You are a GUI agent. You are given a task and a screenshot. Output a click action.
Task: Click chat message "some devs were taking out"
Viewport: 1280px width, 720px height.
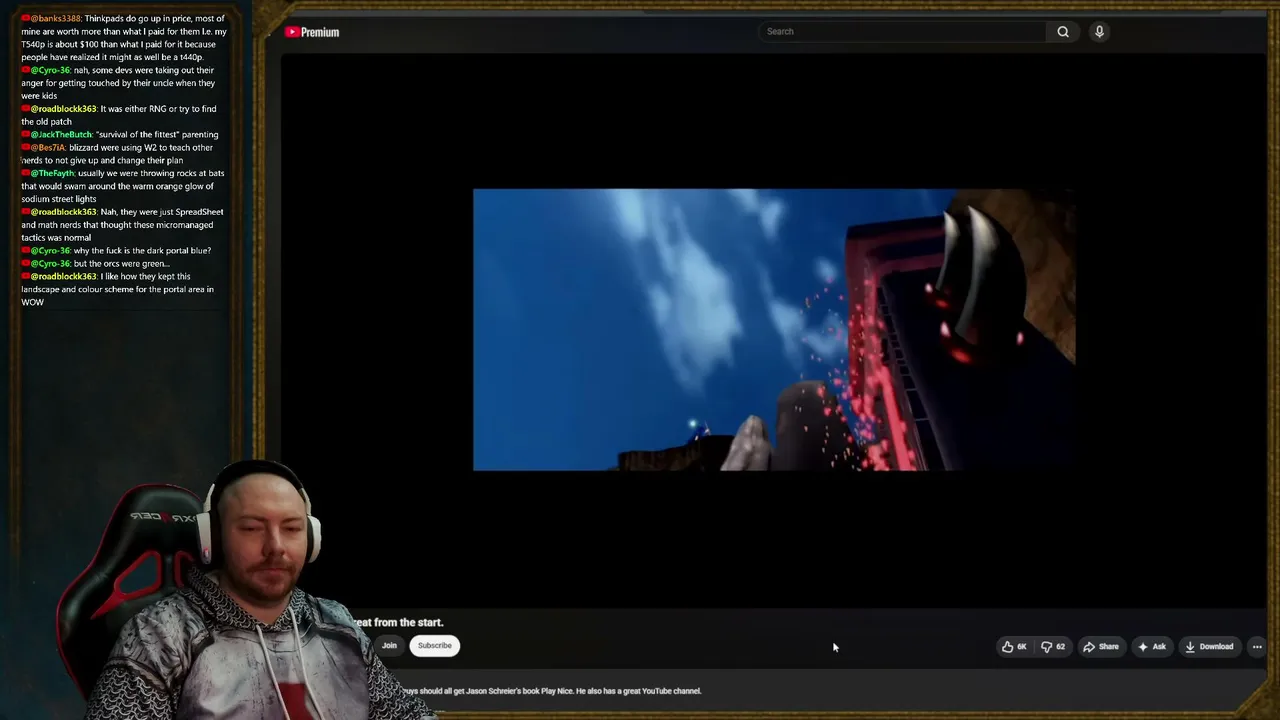(x=118, y=84)
